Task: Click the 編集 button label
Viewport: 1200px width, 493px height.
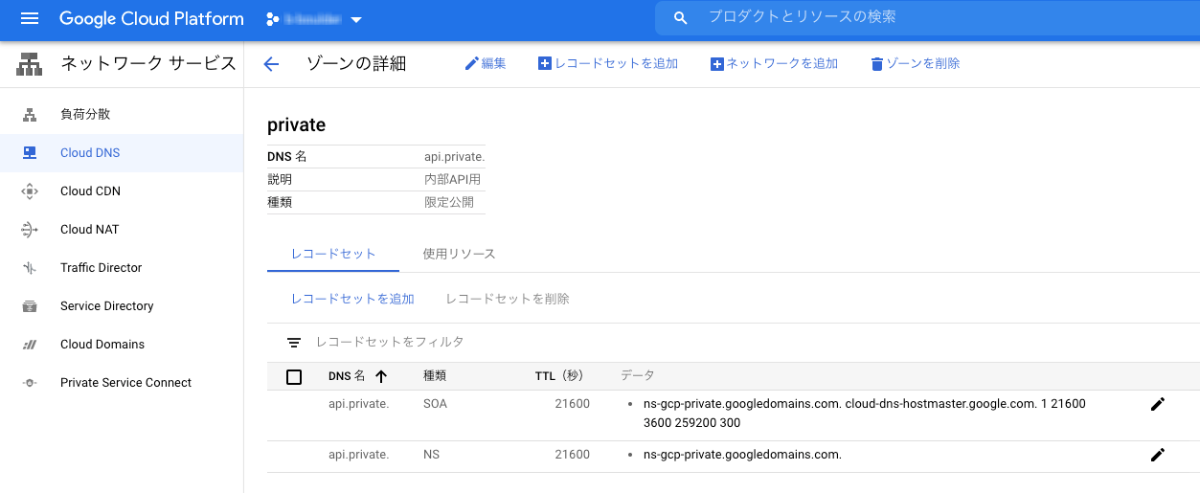Action: [x=493, y=64]
